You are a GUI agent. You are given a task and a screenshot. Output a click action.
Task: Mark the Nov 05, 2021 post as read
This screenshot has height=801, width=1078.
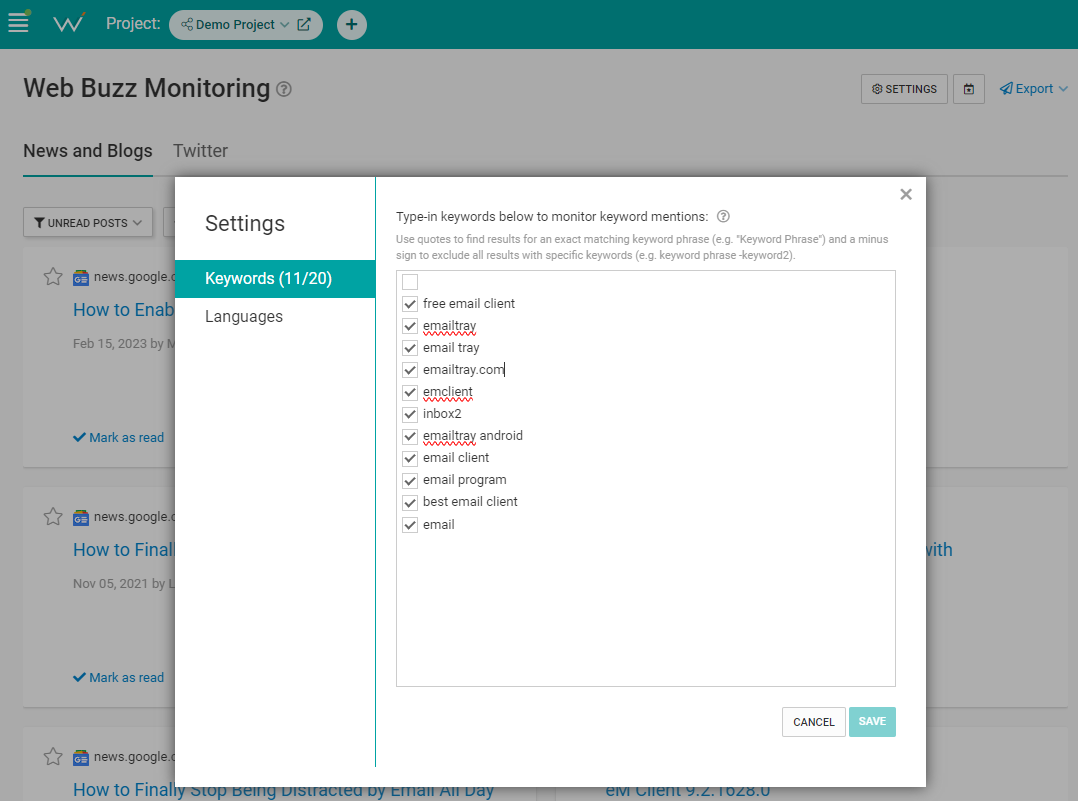click(x=118, y=677)
